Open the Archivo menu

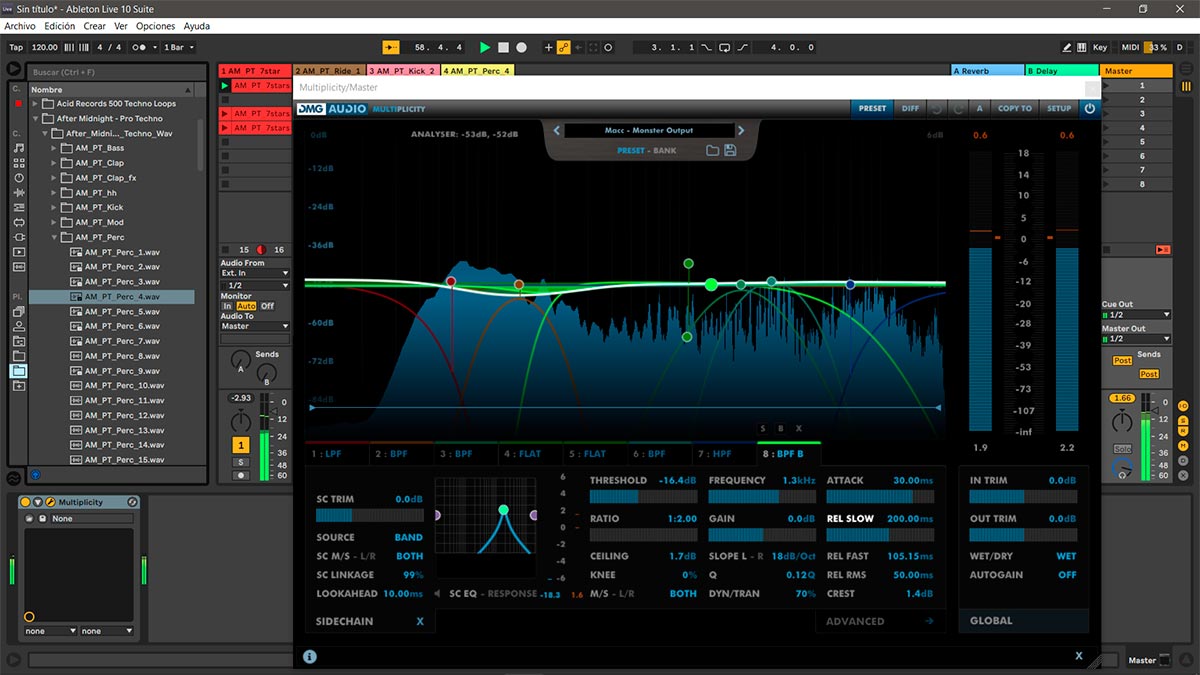(x=20, y=26)
